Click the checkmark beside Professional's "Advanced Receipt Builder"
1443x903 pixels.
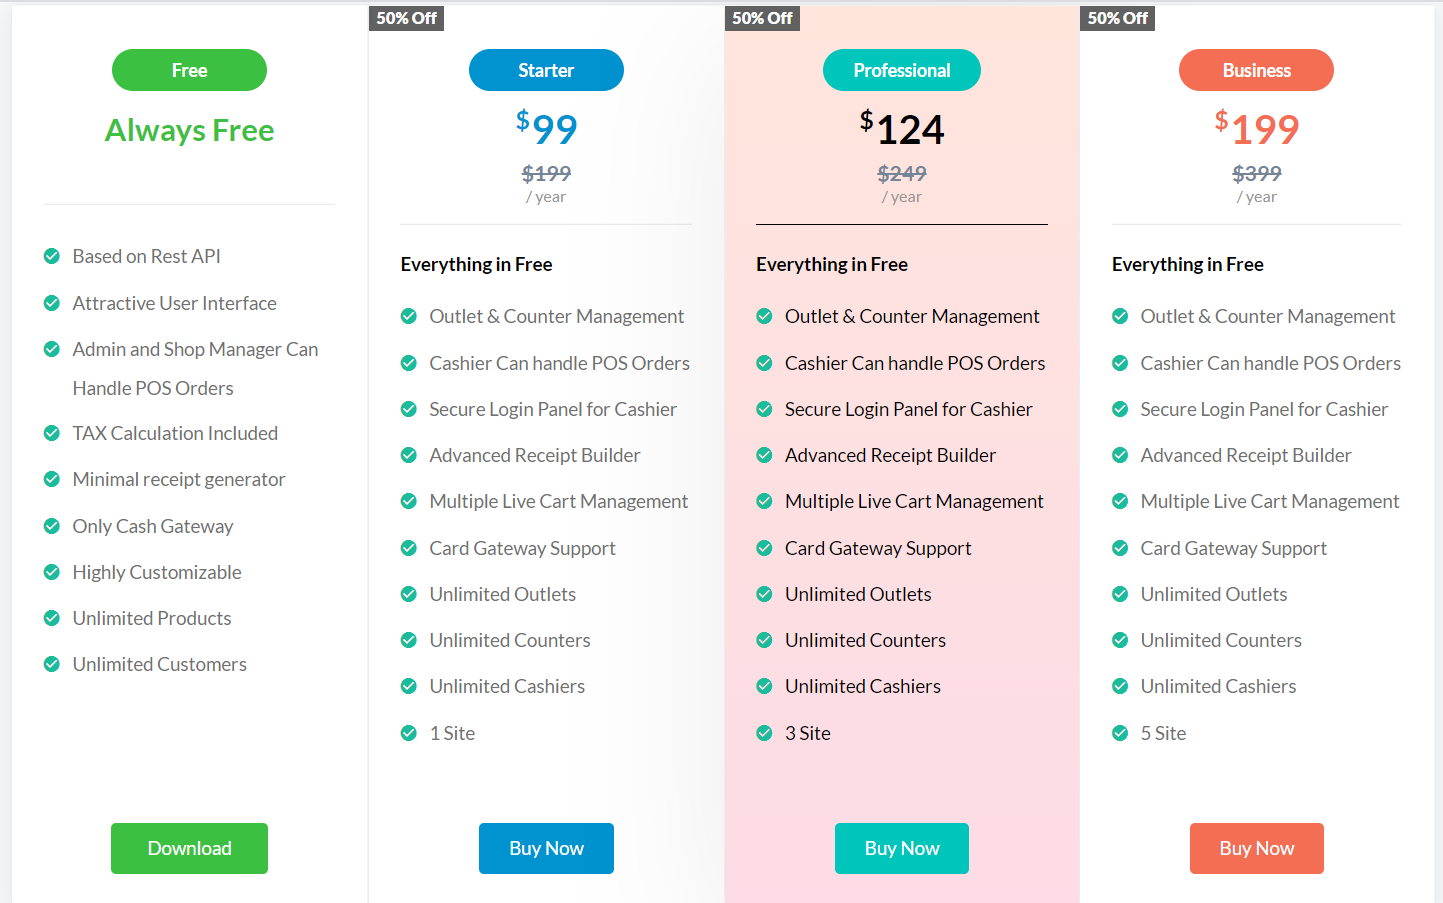(764, 455)
